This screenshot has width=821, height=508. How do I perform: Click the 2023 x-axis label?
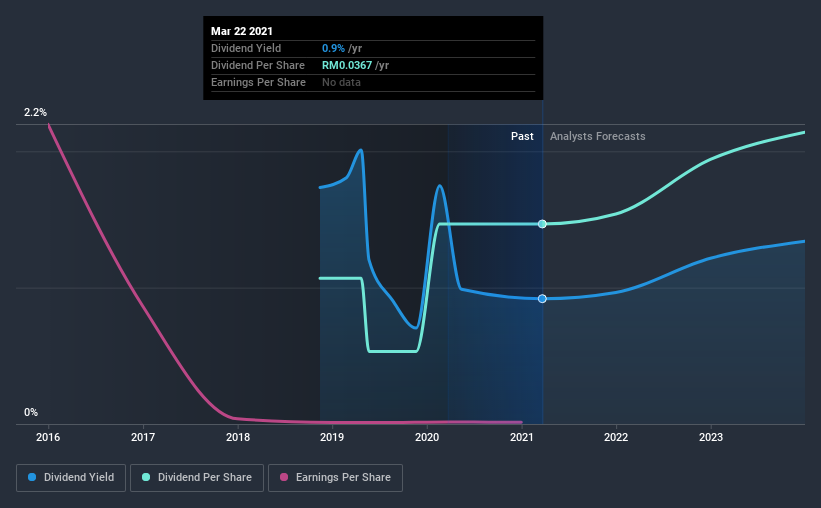[x=711, y=437]
